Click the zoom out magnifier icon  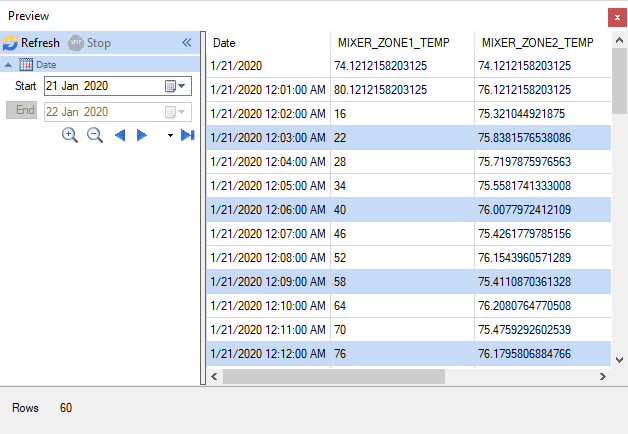(95, 135)
